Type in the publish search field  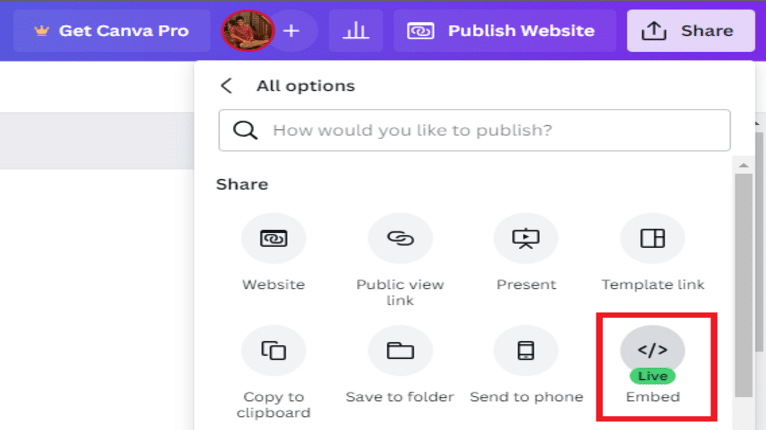click(490, 130)
